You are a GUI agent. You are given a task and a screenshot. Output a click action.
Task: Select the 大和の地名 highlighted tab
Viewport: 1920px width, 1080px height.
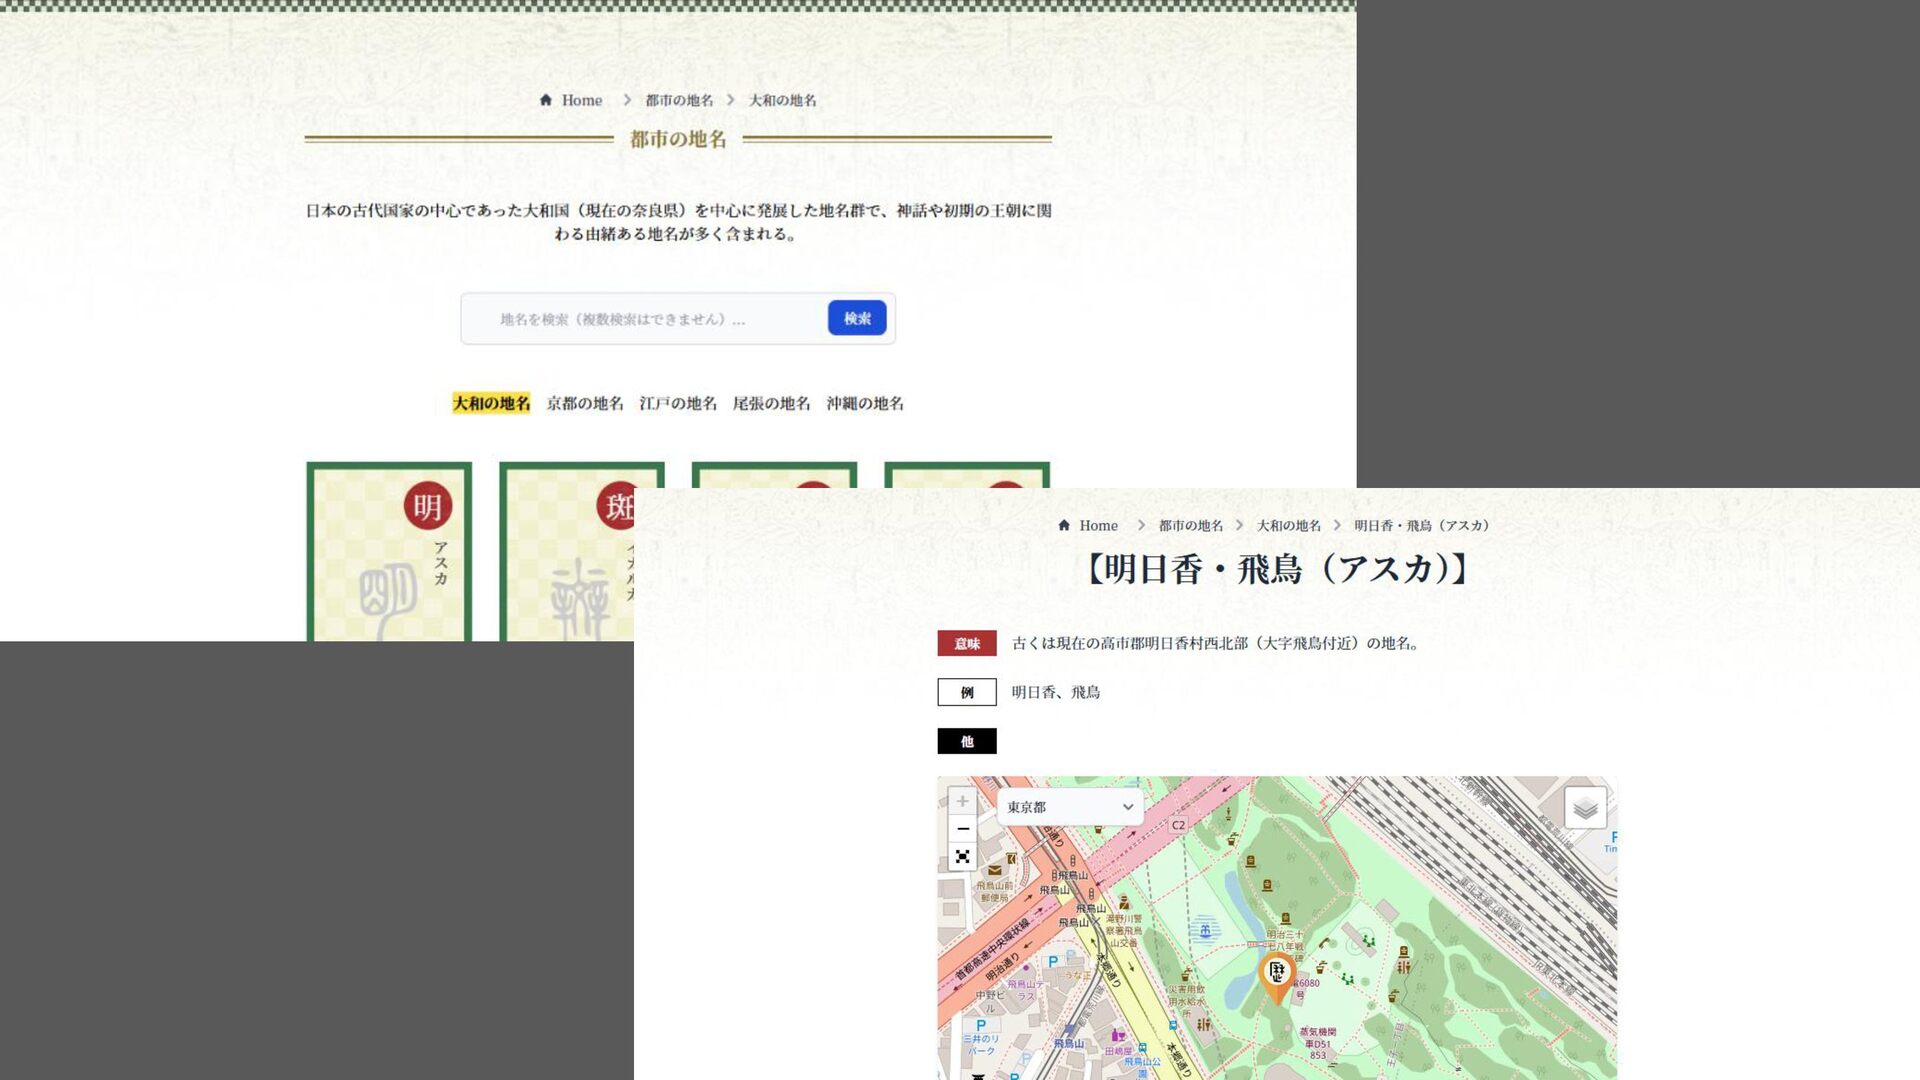pos(491,403)
